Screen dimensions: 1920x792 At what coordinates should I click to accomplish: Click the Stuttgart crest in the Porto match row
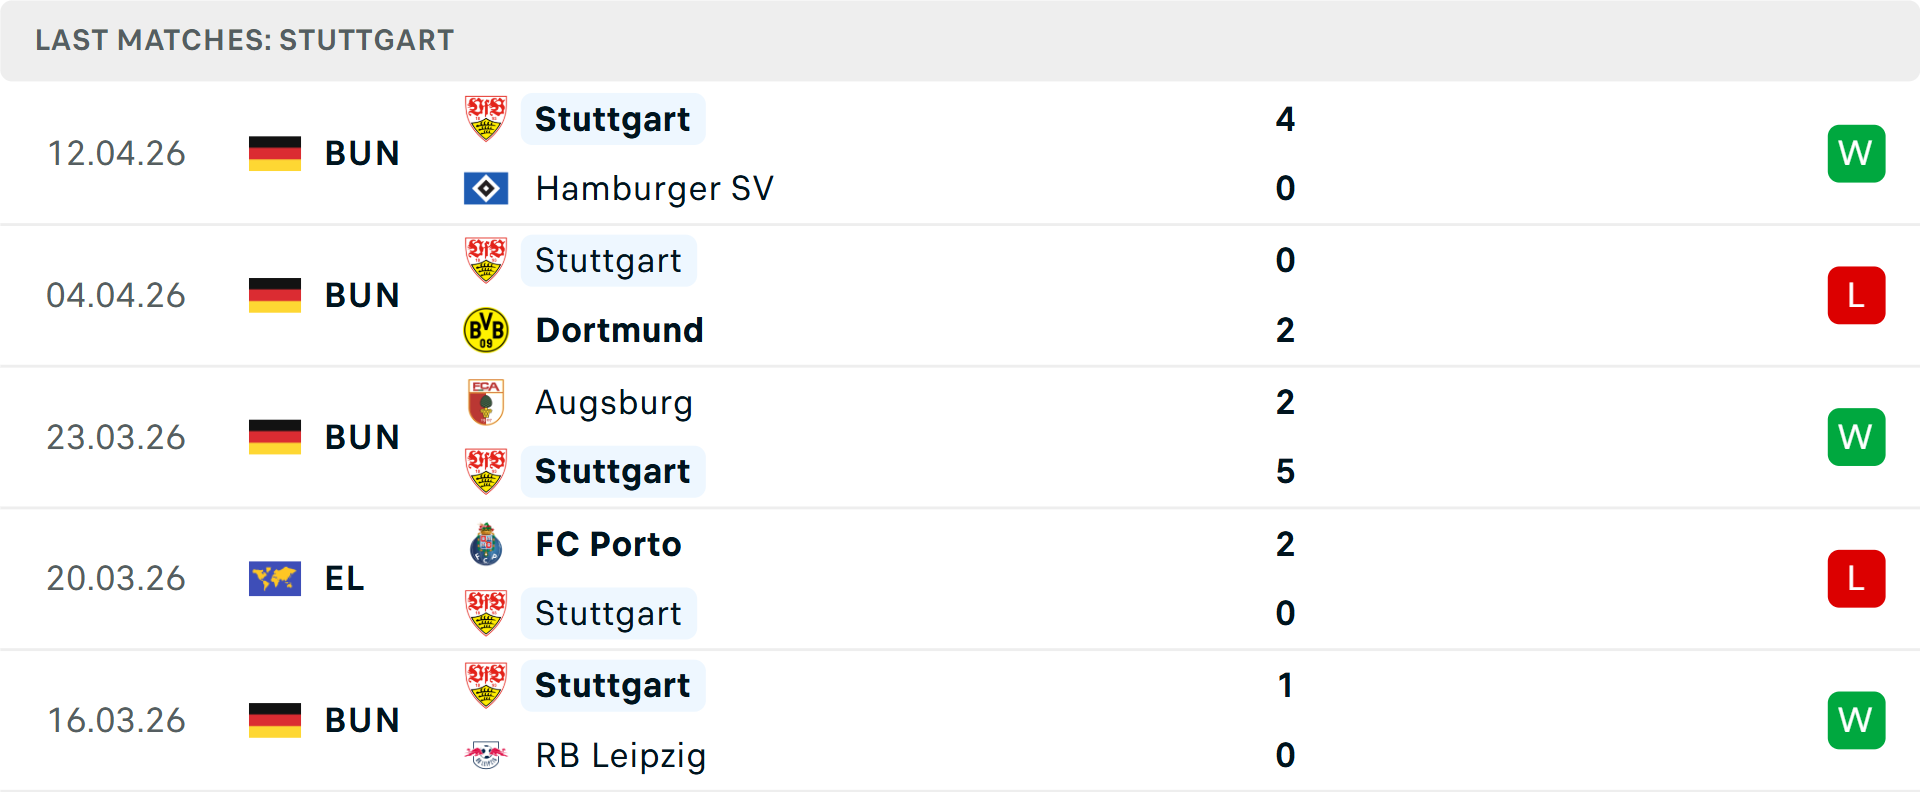[486, 613]
